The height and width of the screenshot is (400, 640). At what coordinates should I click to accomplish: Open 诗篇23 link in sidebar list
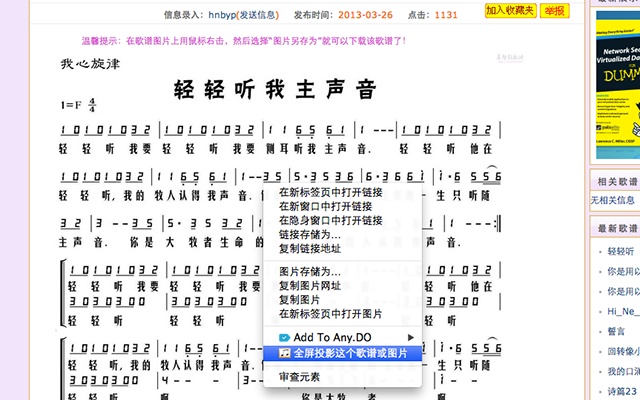tap(623, 391)
